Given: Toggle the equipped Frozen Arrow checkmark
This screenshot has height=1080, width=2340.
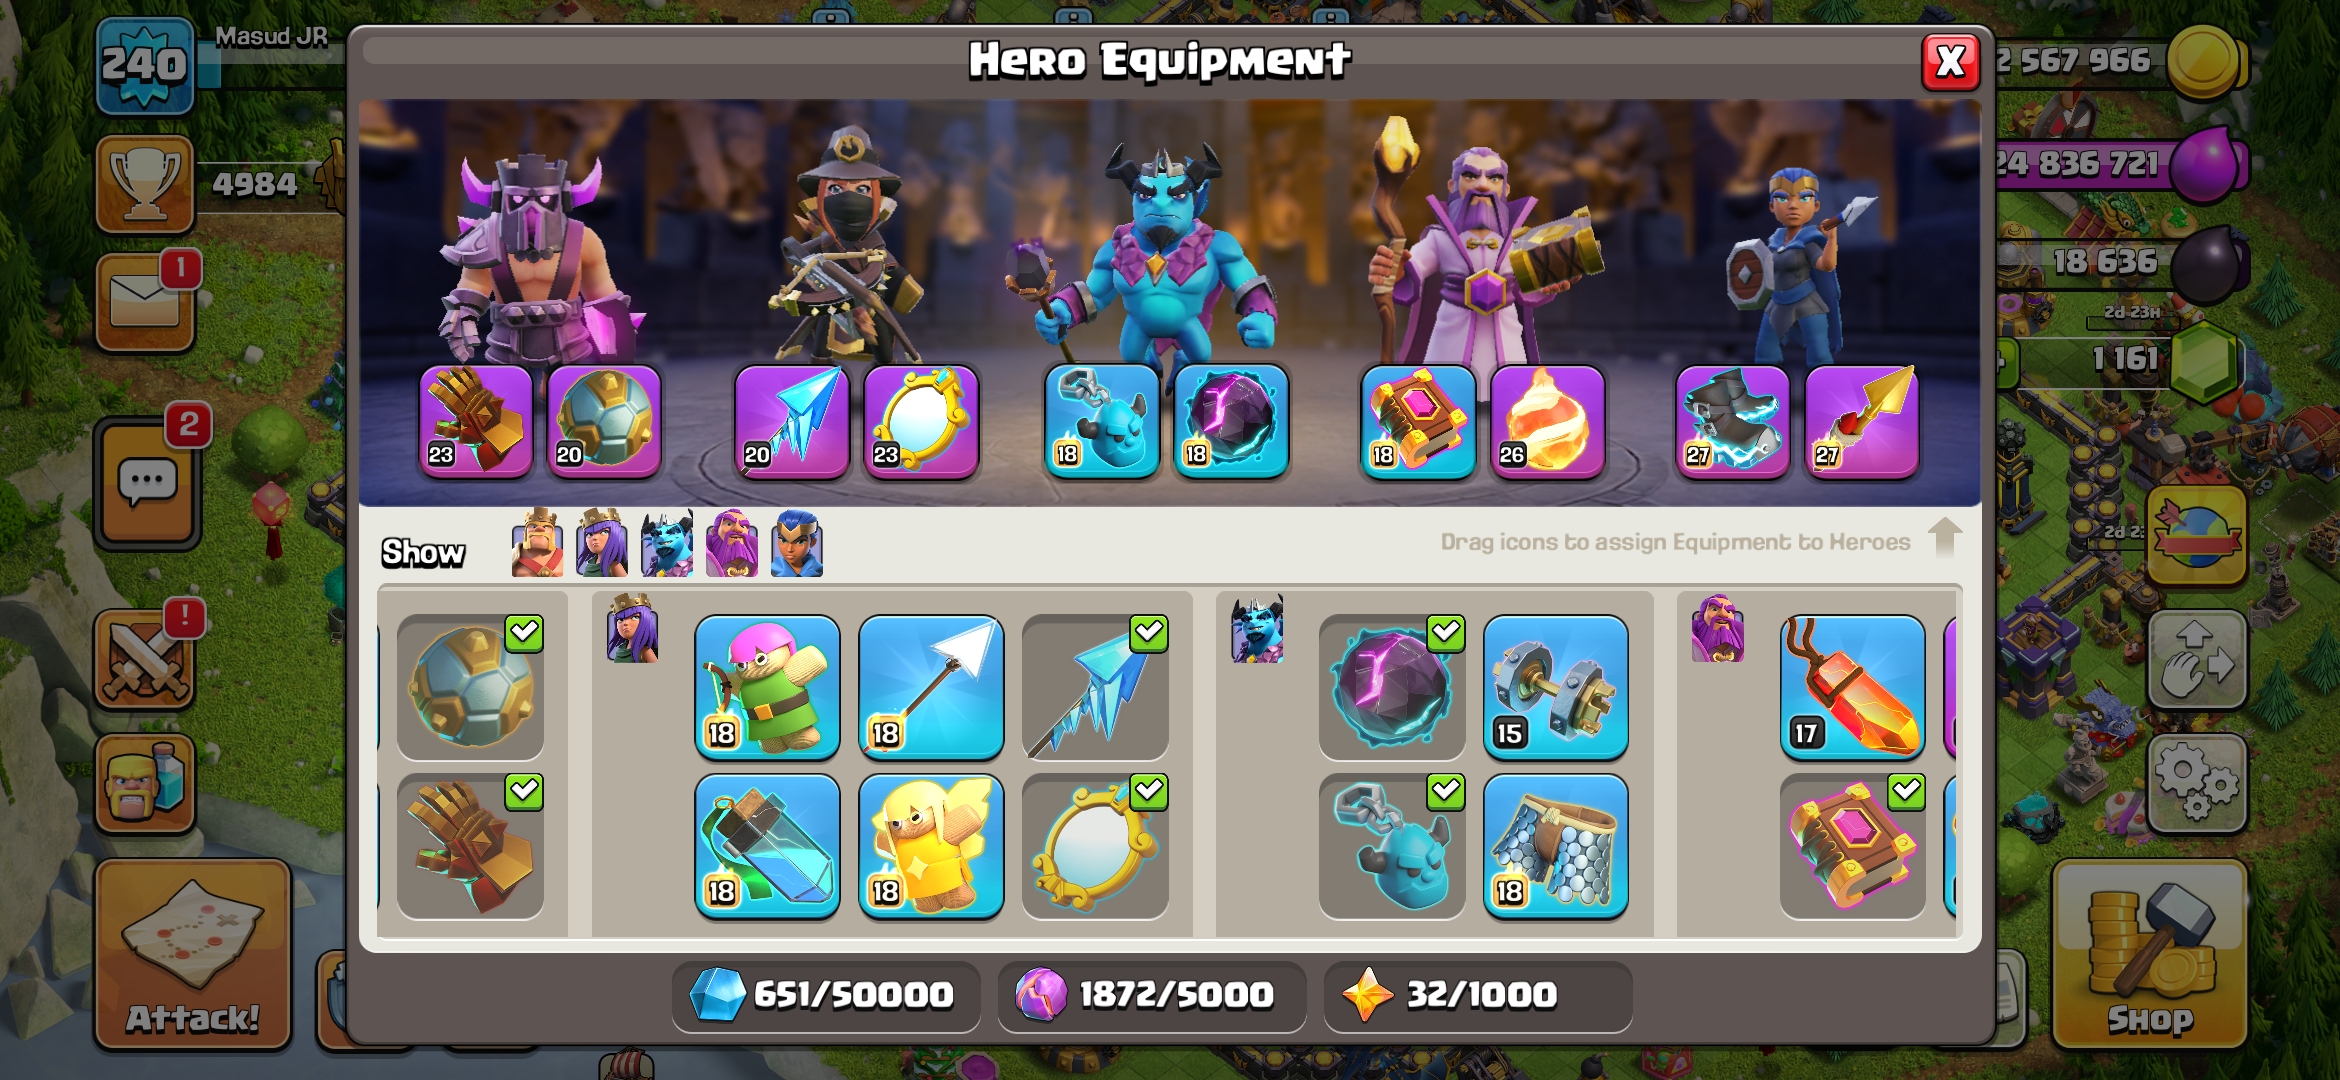Looking at the screenshot, I should (1149, 633).
